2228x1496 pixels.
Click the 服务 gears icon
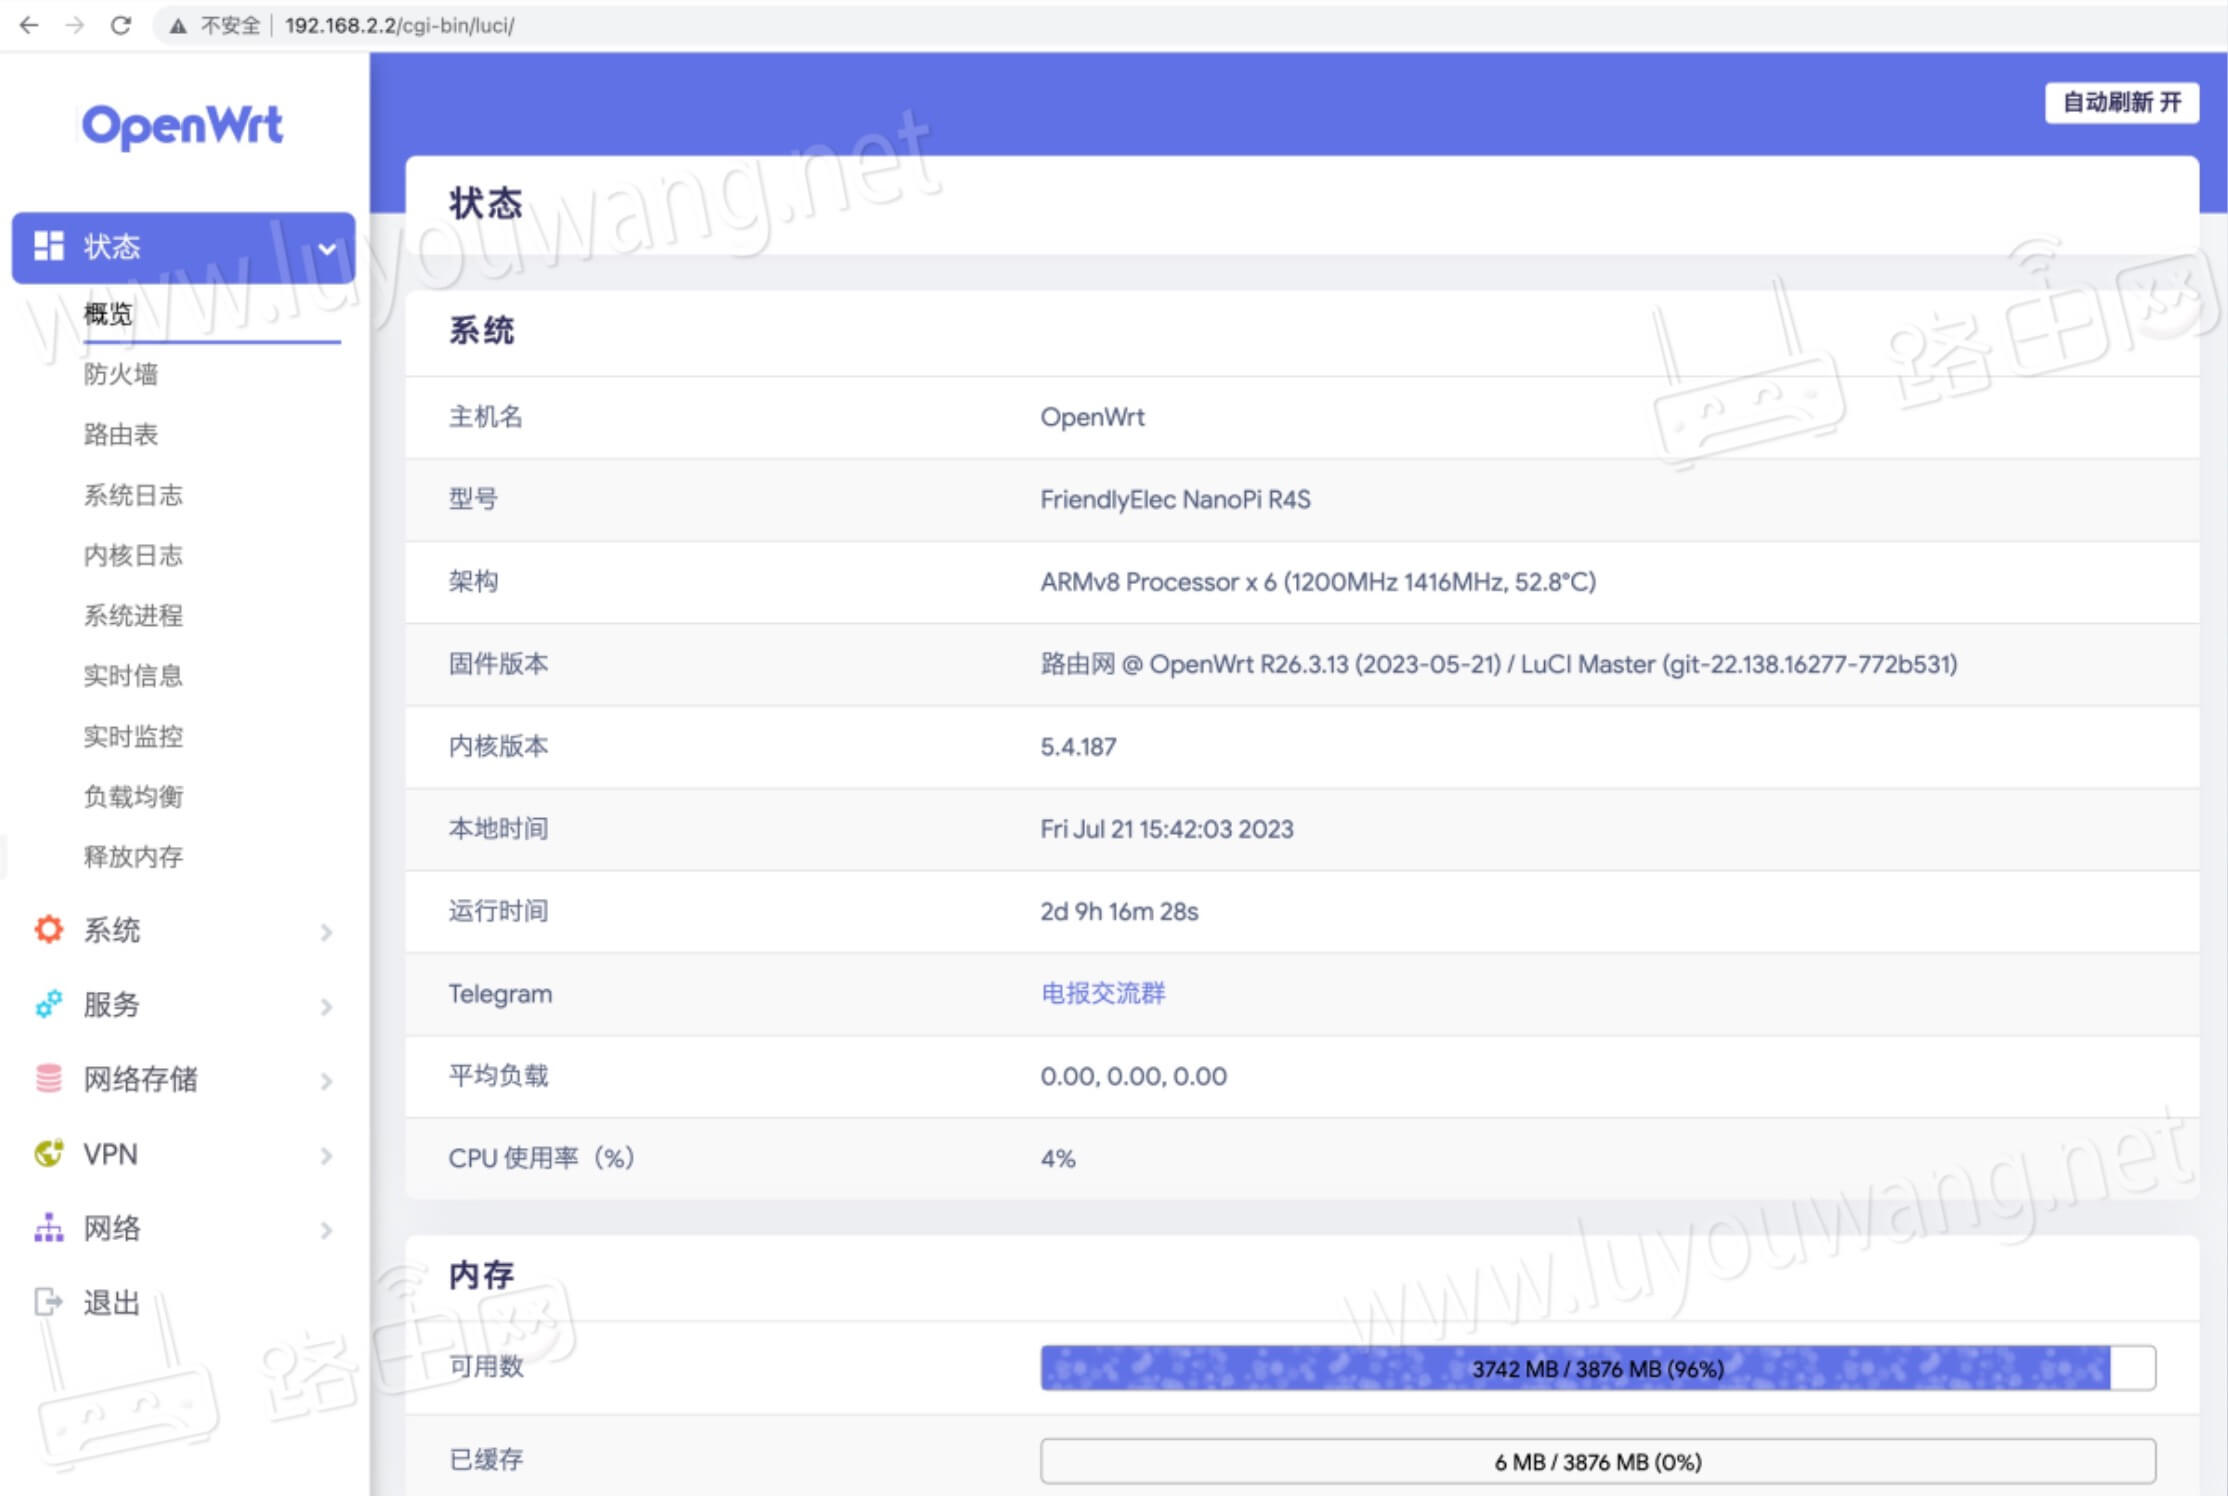(x=47, y=1005)
